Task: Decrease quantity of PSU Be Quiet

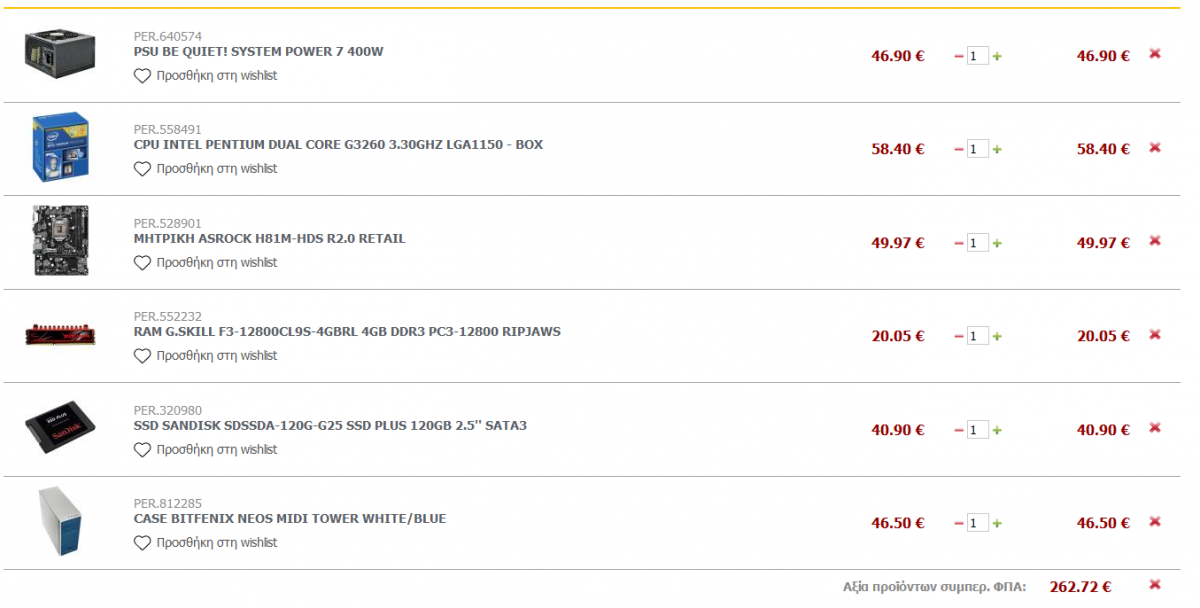Action: (959, 56)
